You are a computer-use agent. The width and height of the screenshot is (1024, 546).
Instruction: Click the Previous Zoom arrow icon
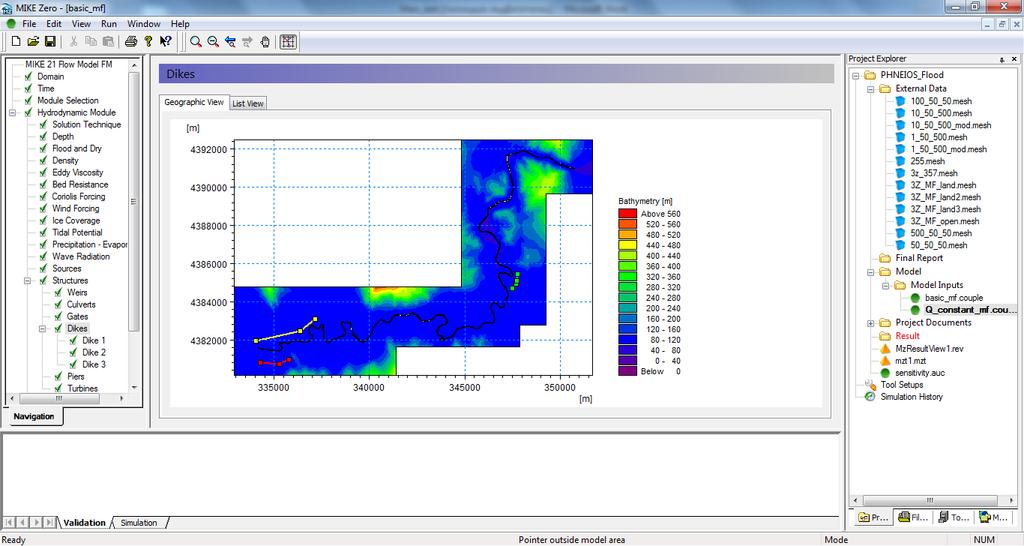coord(230,41)
